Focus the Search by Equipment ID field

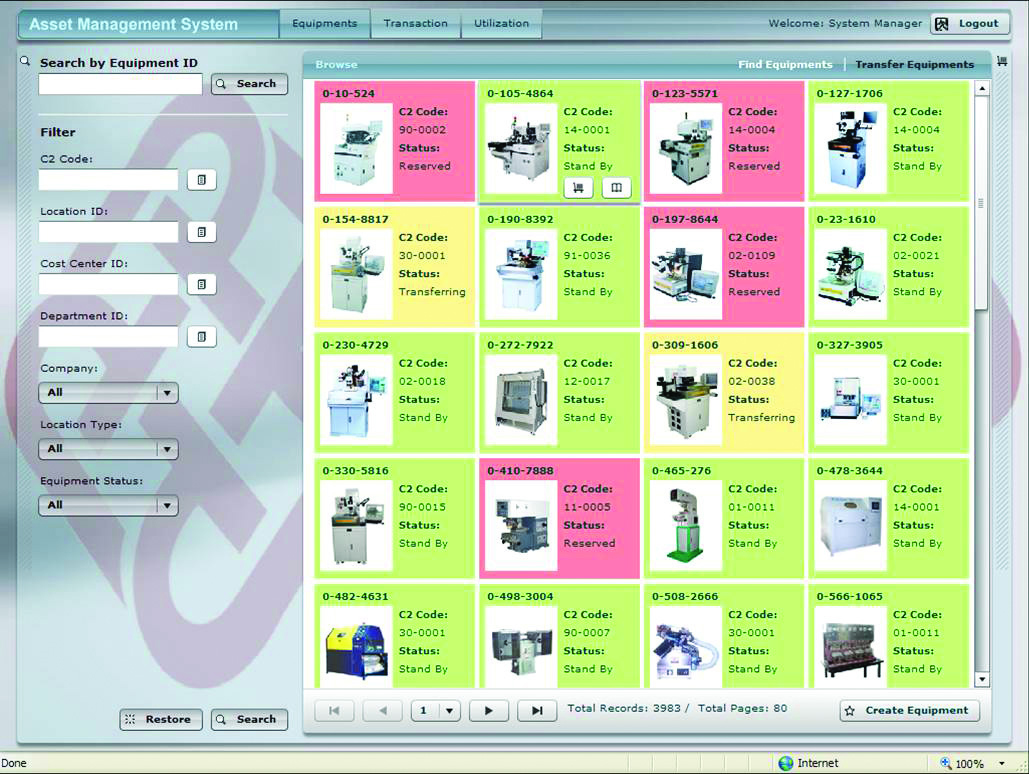[120, 85]
